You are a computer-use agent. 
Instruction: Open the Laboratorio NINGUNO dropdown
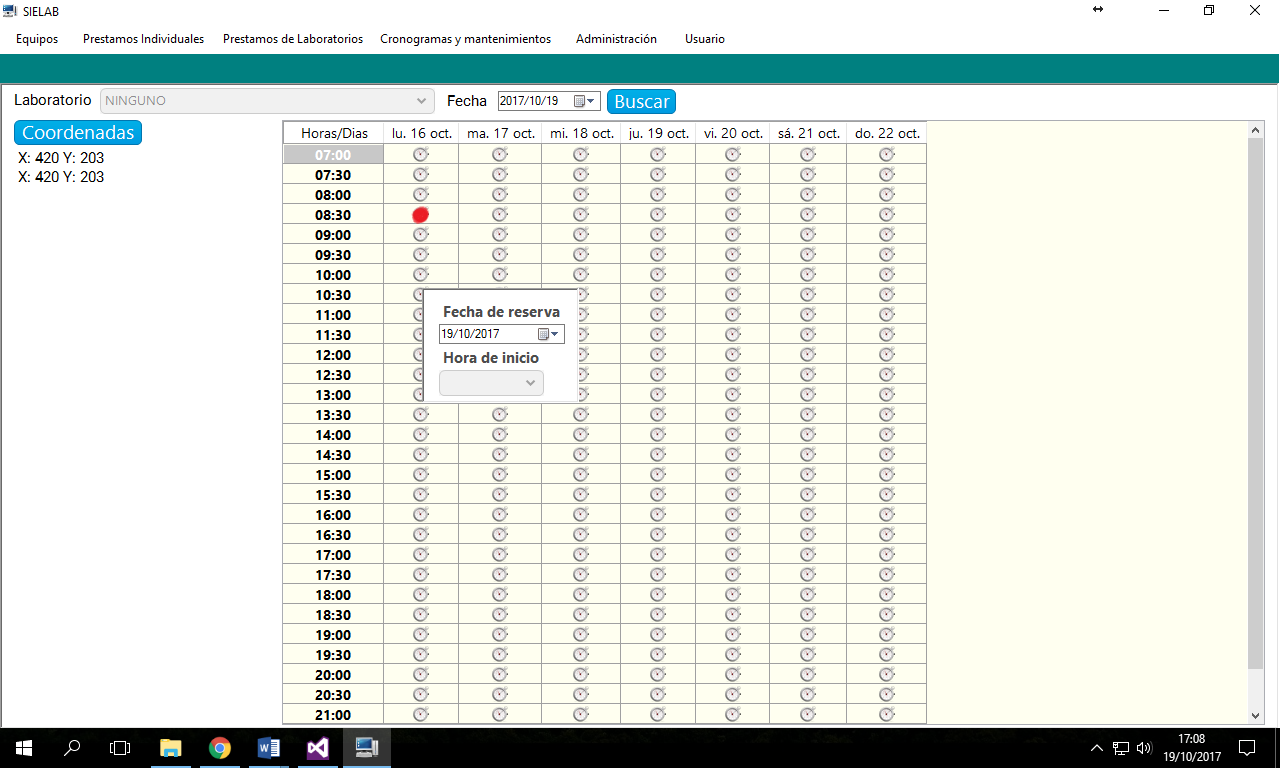[x=267, y=101]
